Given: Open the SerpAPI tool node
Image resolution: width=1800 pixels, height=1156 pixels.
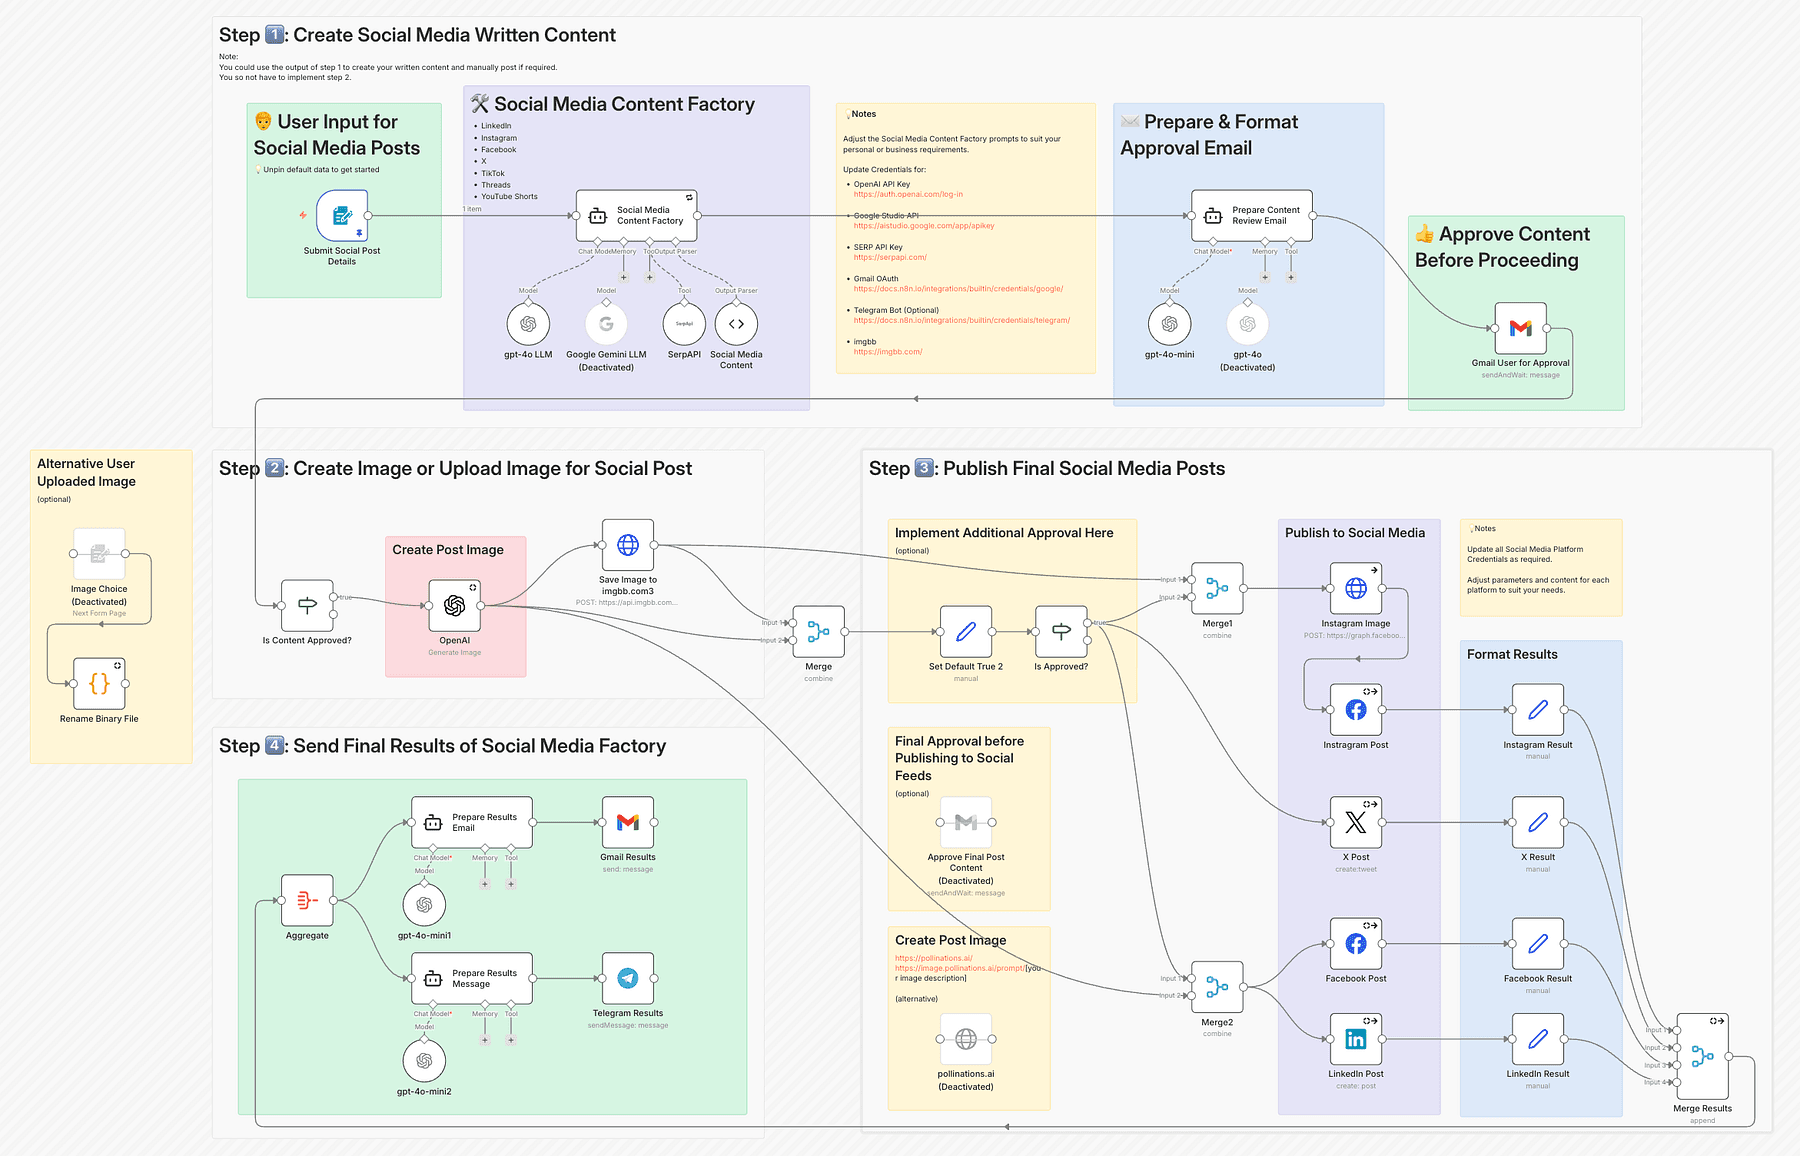Looking at the screenshot, I should (x=684, y=324).
